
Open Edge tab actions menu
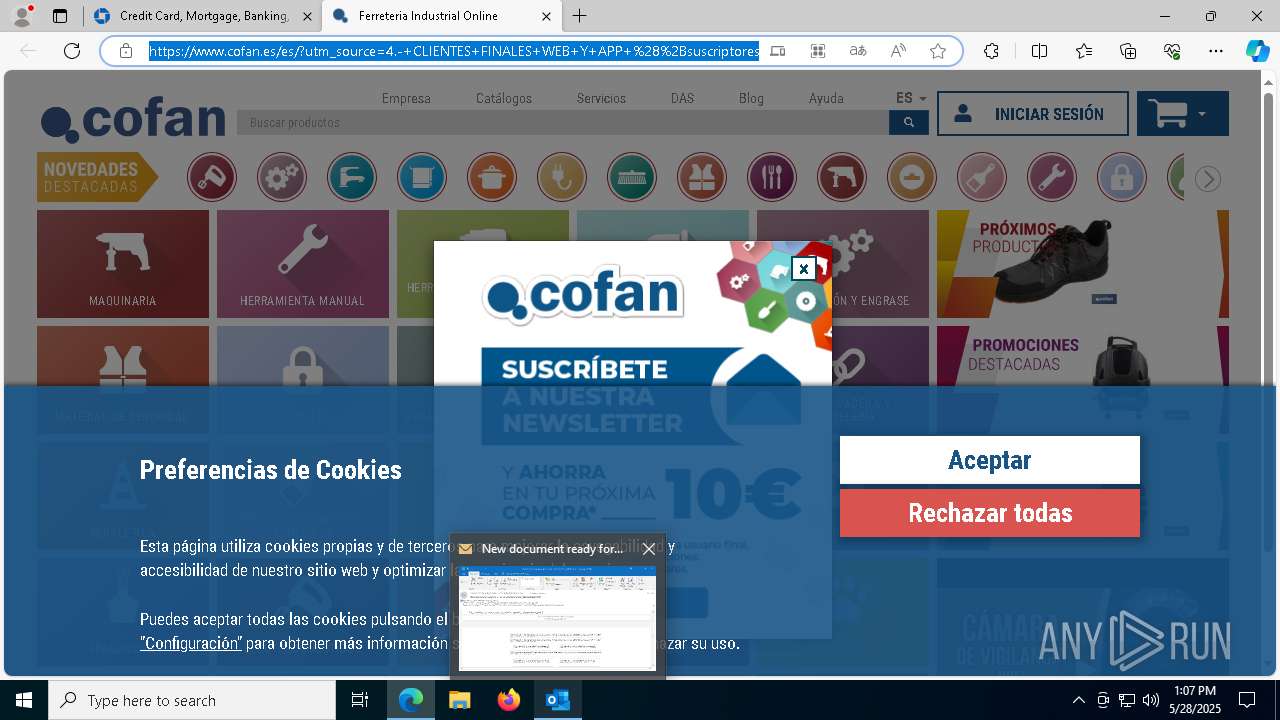(x=60, y=16)
